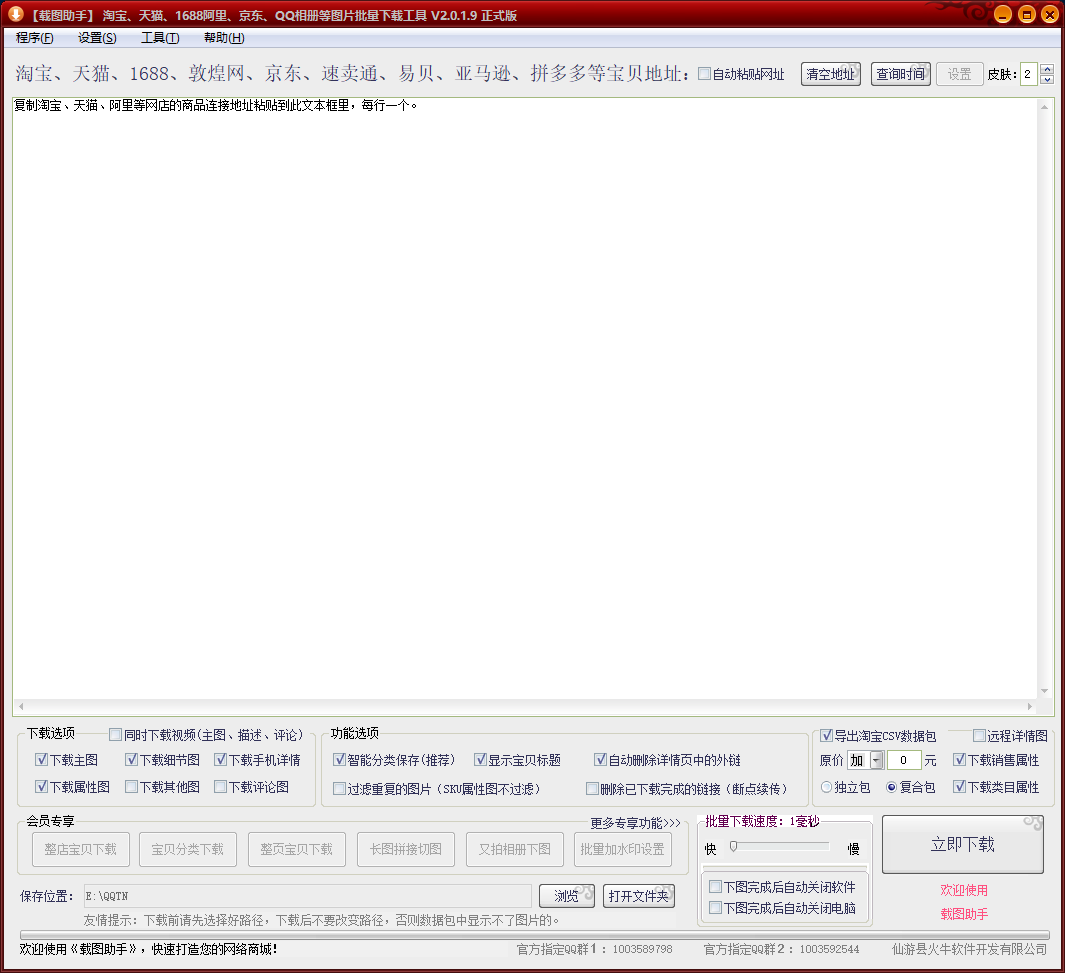This screenshot has height=973, width=1065.
Task: Click the scroll-down arrow of the address box
Action: click(1045, 691)
